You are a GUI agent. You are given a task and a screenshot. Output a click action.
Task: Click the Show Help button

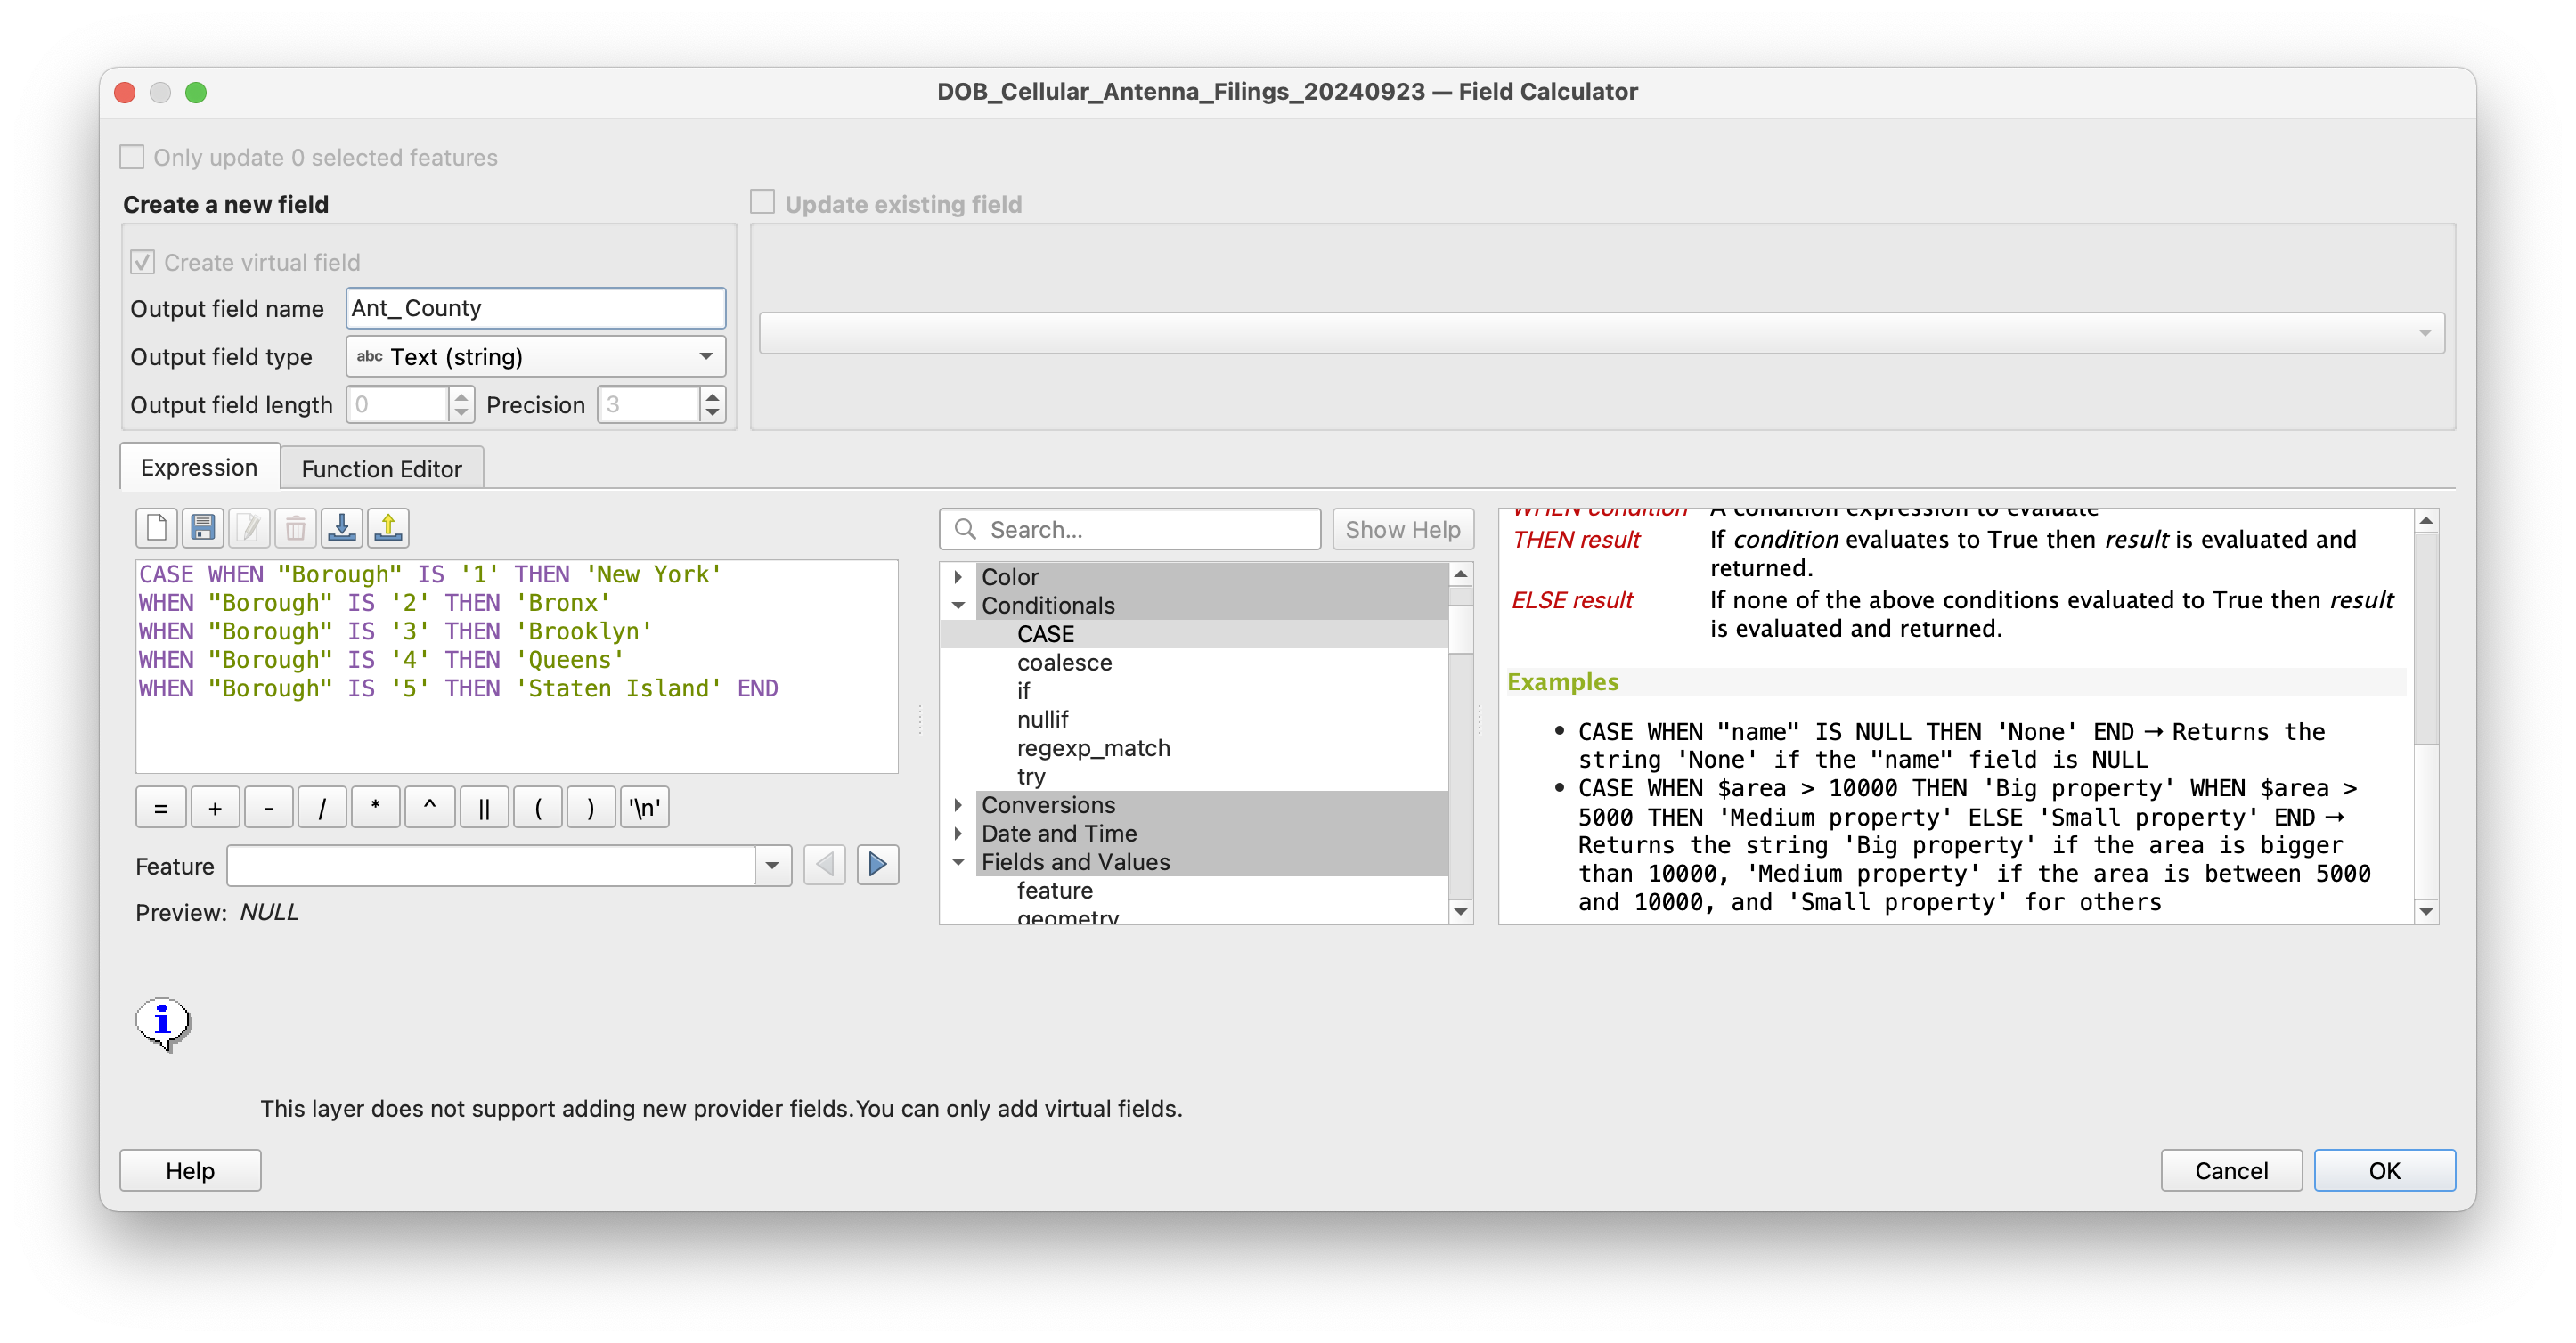click(1402, 529)
